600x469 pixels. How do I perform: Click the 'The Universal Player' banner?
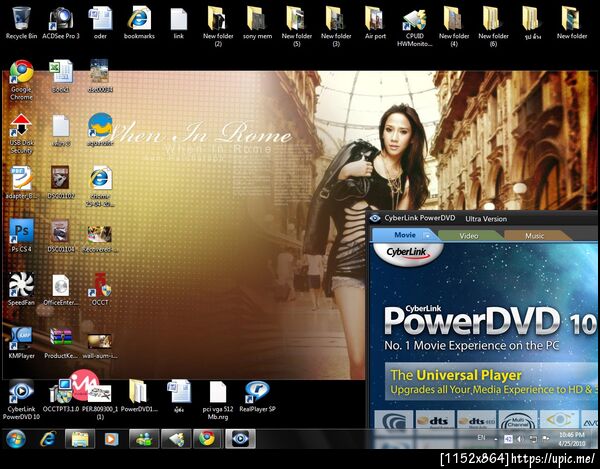(x=491, y=381)
